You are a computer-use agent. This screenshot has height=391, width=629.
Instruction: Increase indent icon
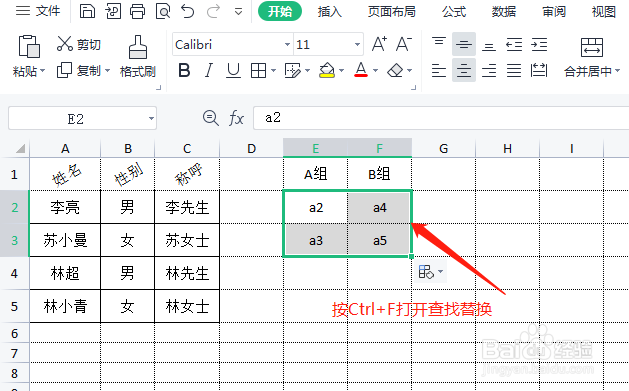tap(539, 44)
